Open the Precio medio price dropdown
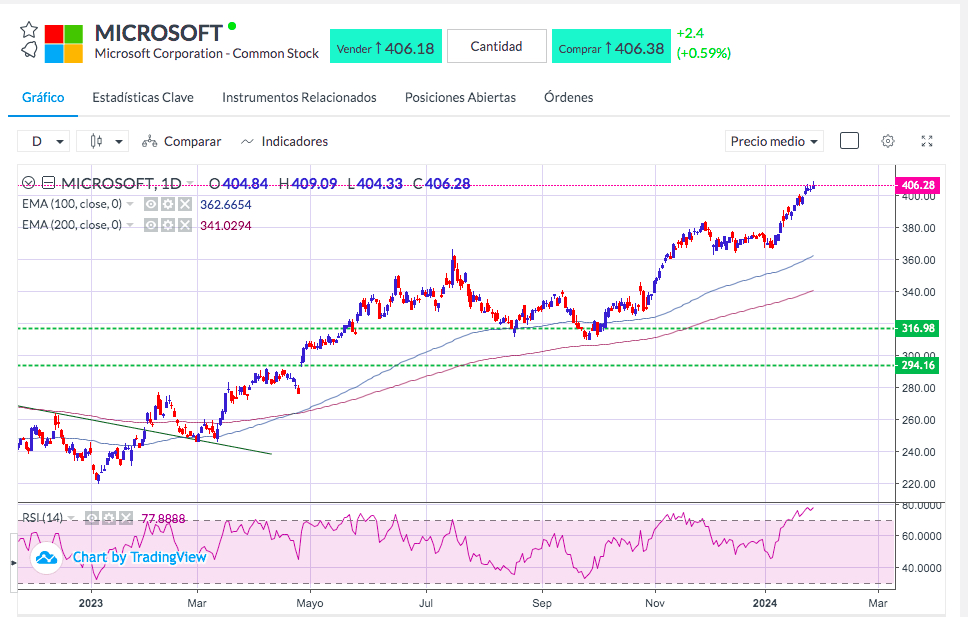Image resolution: width=968 pixels, height=617 pixels. tap(774, 141)
